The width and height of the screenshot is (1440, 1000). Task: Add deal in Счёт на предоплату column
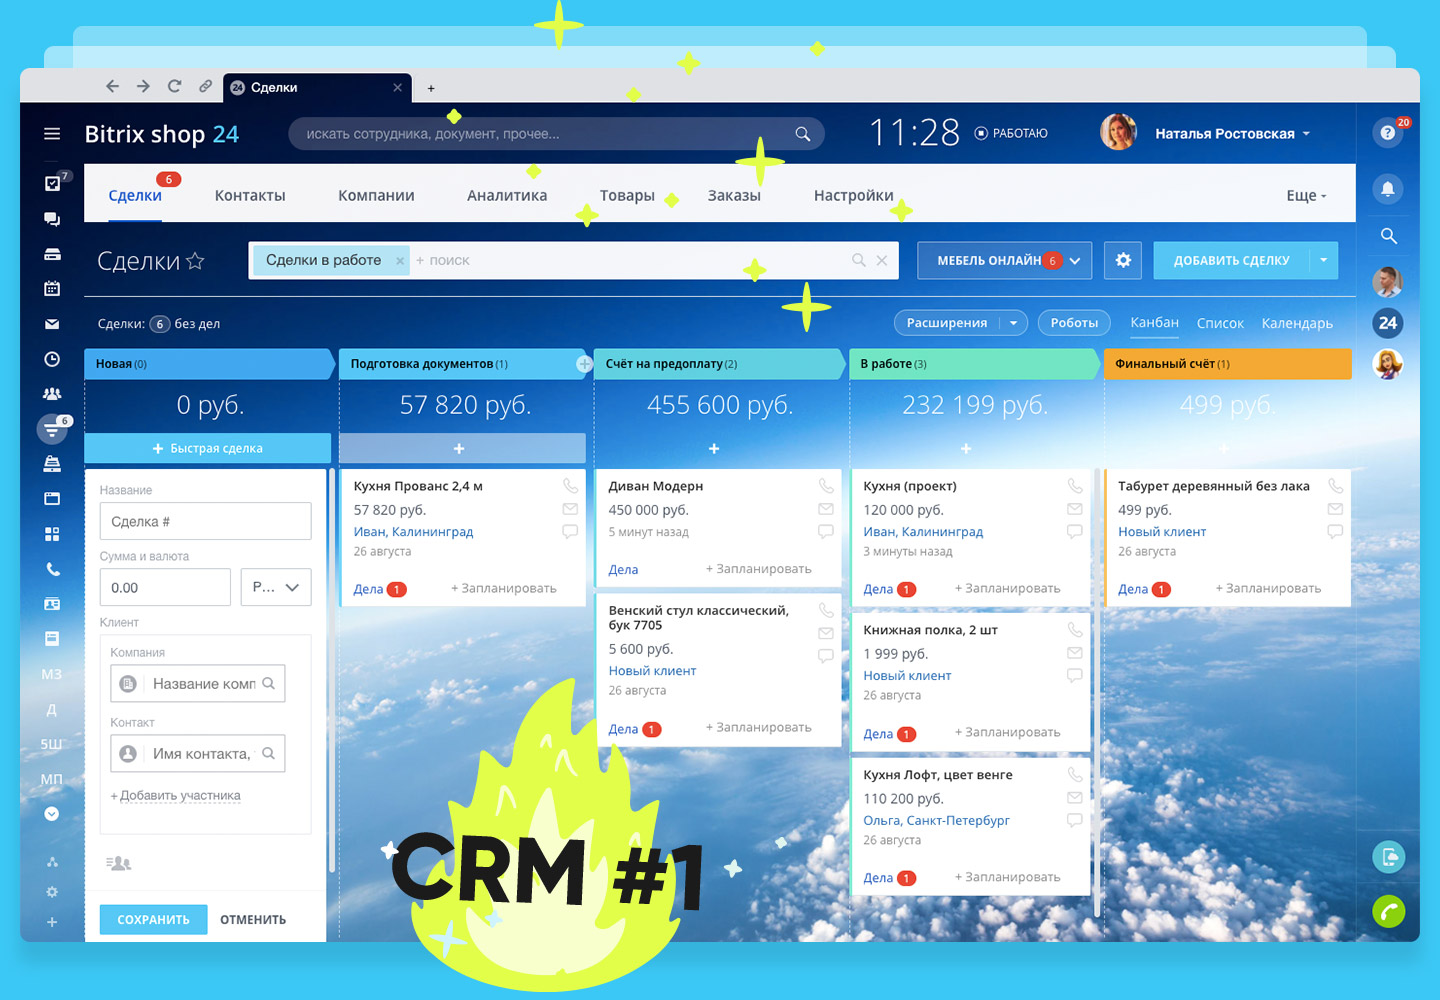point(714,449)
